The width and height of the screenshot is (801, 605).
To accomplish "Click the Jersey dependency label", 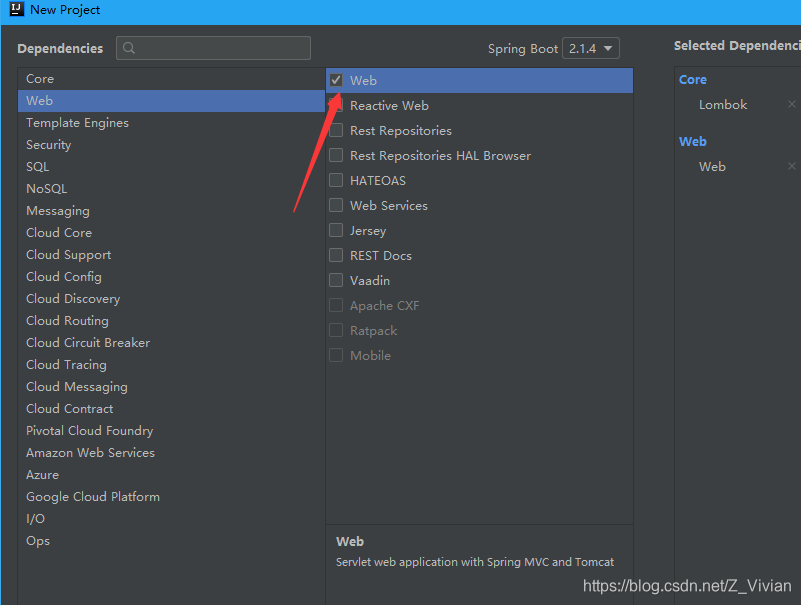I will [368, 231].
